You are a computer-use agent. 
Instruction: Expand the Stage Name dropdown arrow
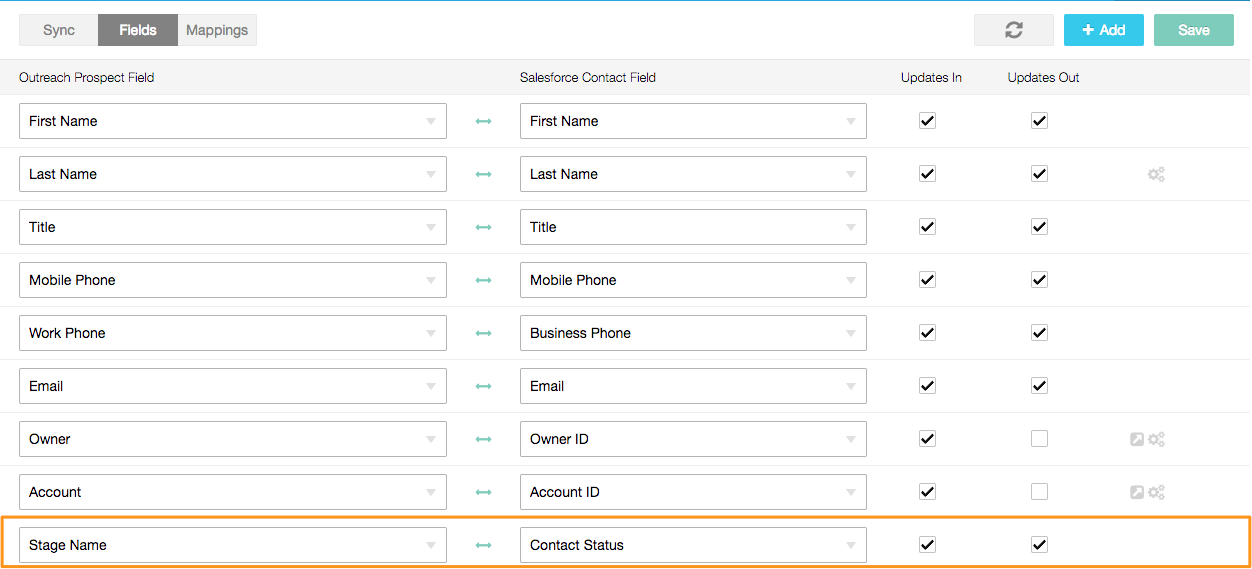[x=431, y=545]
